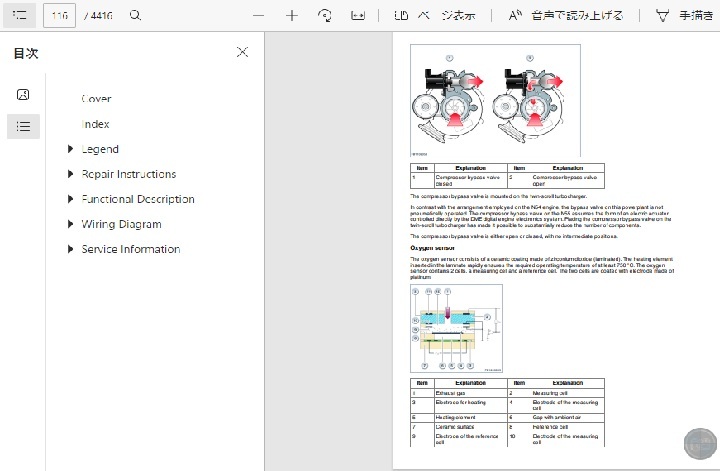Edit the page number field
The image size is (720, 471).
click(59, 16)
